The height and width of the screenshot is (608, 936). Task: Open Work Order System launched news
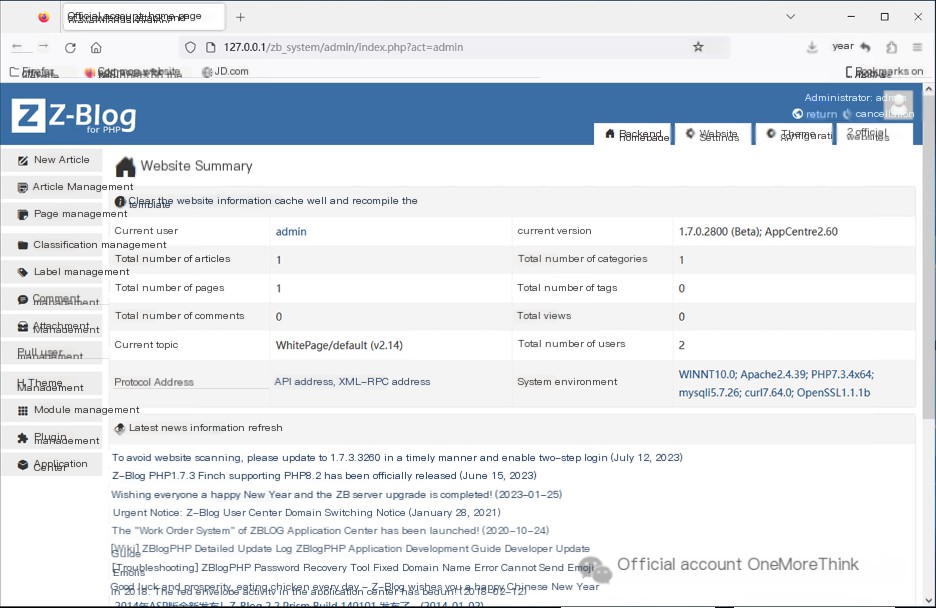(x=330, y=530)
